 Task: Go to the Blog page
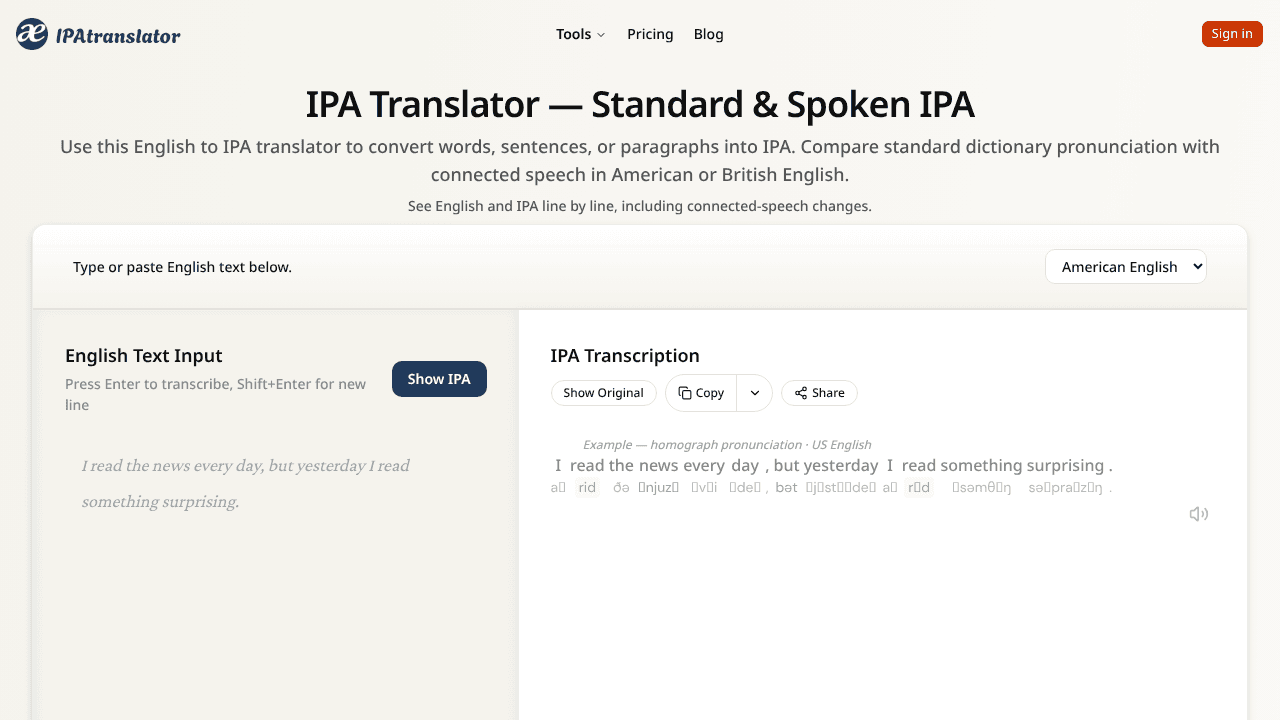[x=709, y=34]
